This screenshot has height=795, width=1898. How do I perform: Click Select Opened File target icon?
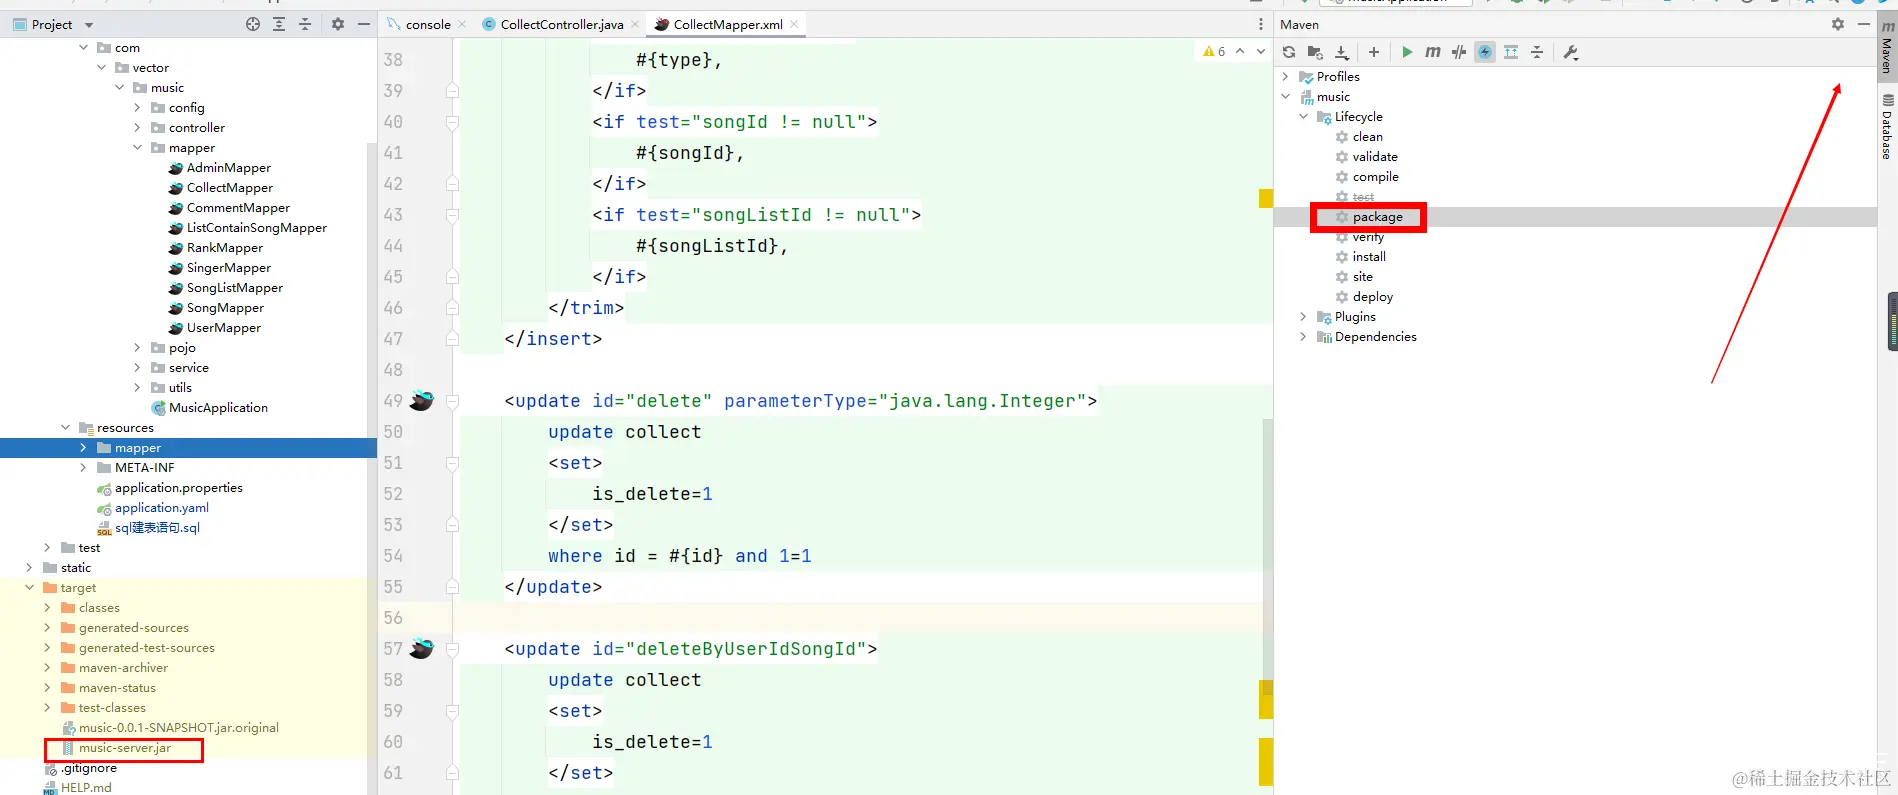(x=253, y=24)
